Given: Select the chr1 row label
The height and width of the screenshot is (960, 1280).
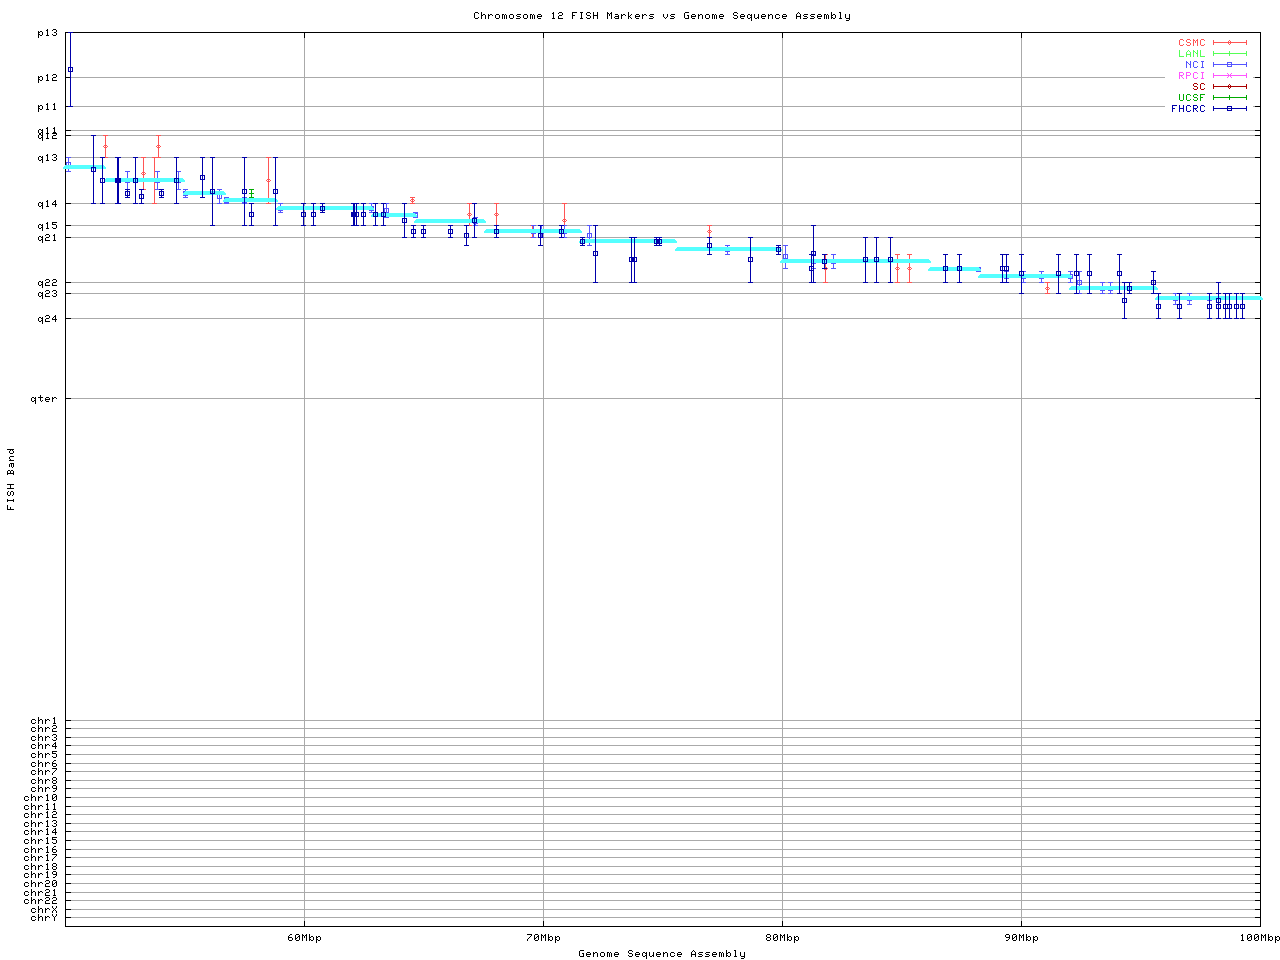Looking at the screenshot, I should [44, 721].
